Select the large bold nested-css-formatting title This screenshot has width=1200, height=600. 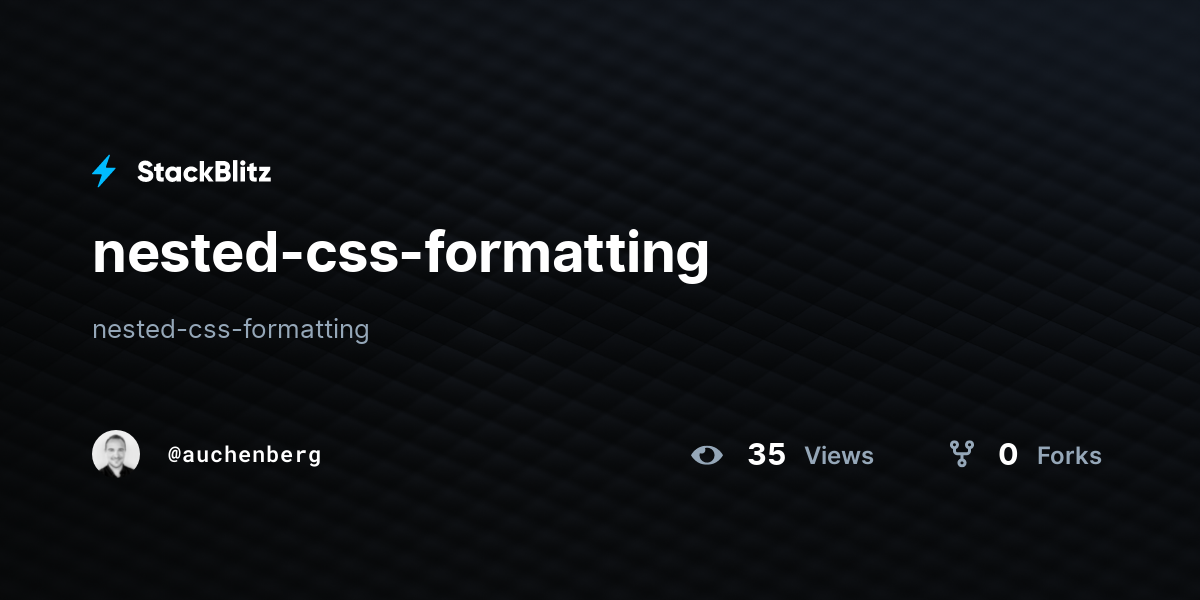[x=401, y=254]
